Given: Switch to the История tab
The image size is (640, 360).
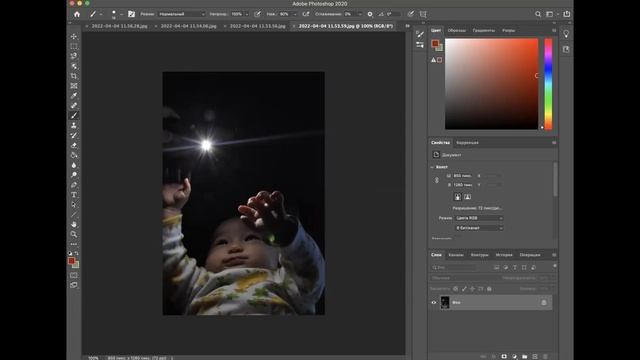Looking at the screenshot, I should tap(504, 255).
